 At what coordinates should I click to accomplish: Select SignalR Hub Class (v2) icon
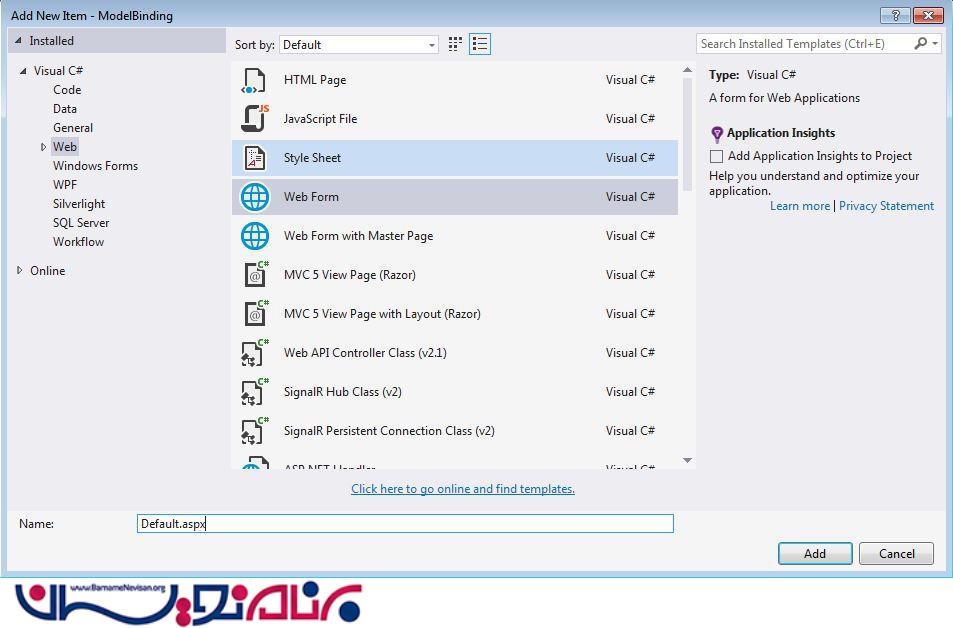coord(255,392)
